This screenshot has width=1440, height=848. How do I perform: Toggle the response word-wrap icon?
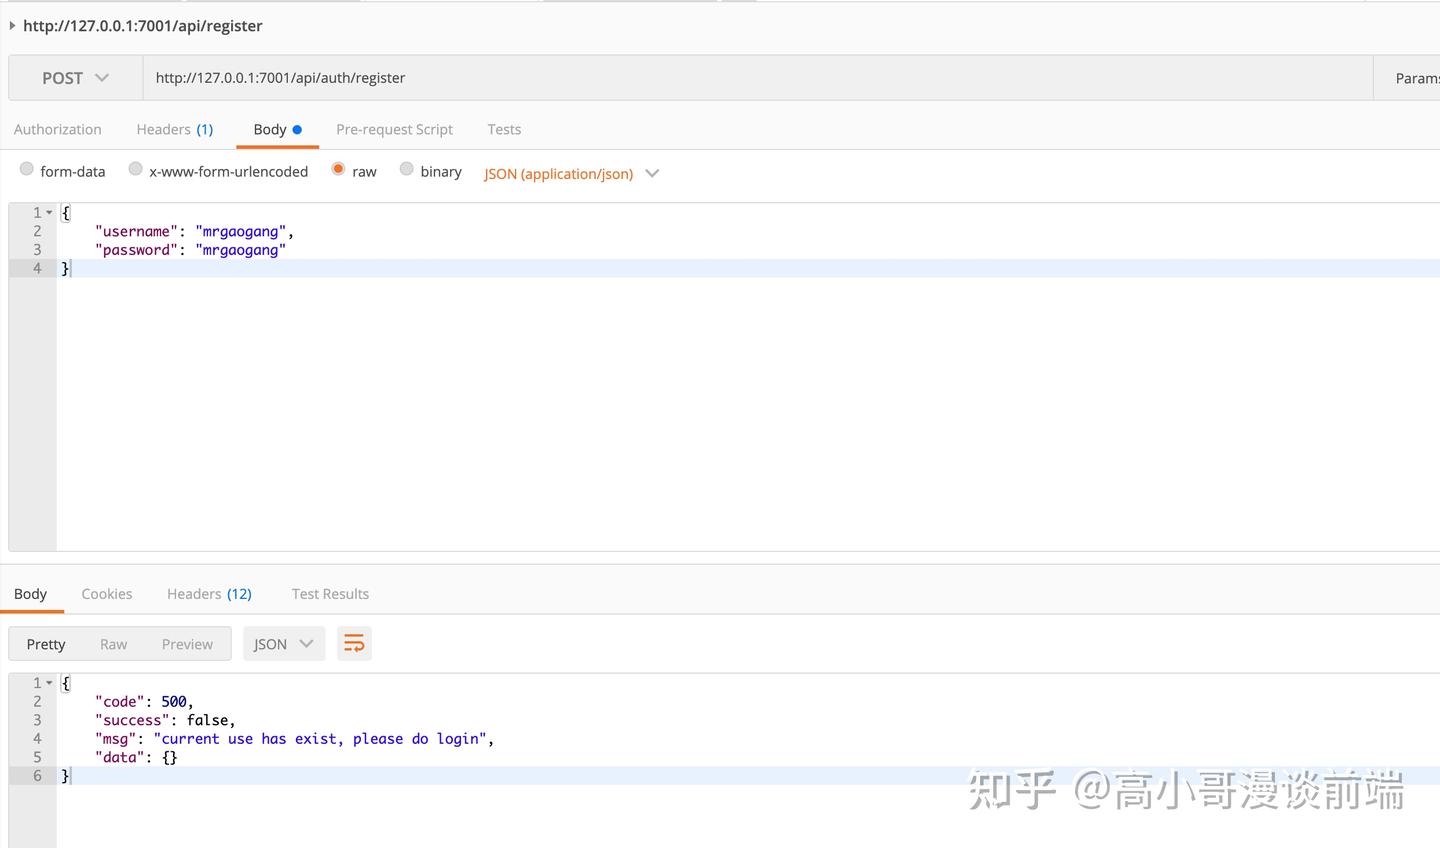coord(354,644)
